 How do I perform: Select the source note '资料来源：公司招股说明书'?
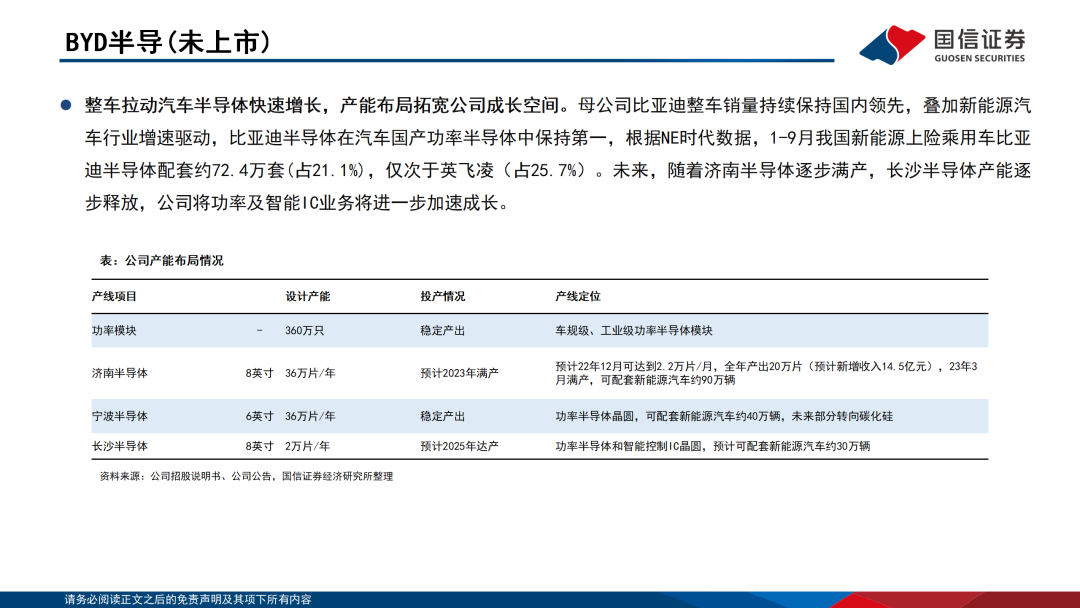pyautogui.click(x=246, y=476)
